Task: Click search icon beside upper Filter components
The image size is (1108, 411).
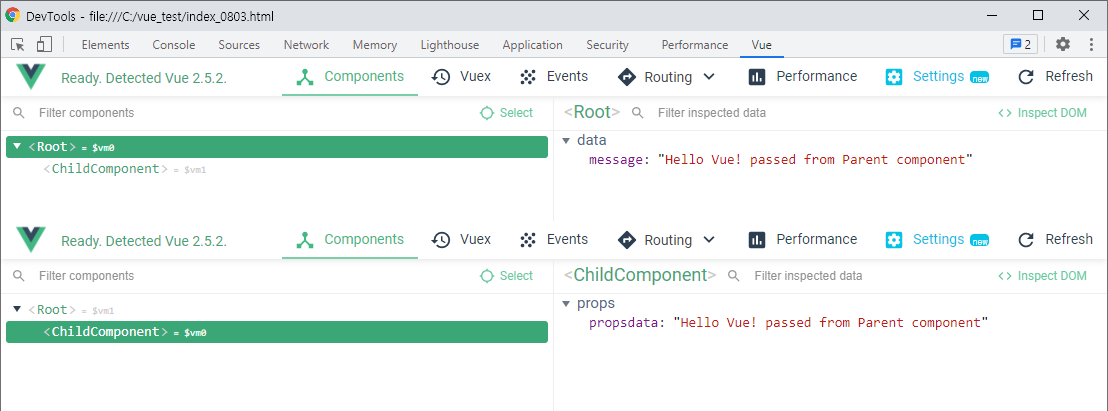Action: [19, 113]
